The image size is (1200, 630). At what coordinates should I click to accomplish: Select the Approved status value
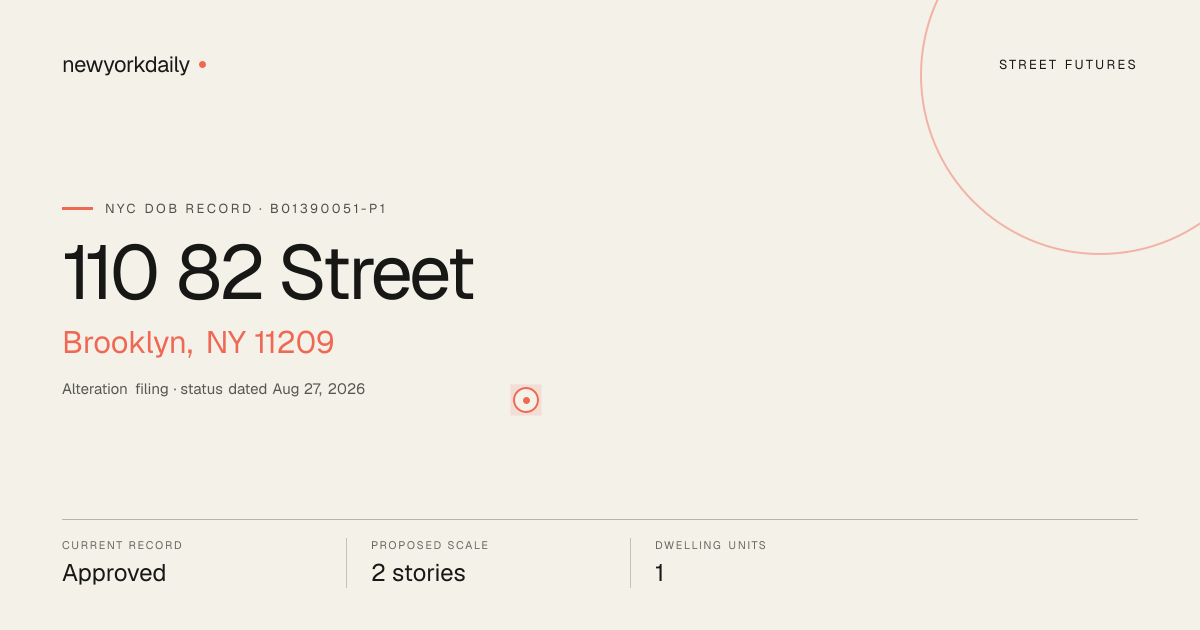[114, 573]
